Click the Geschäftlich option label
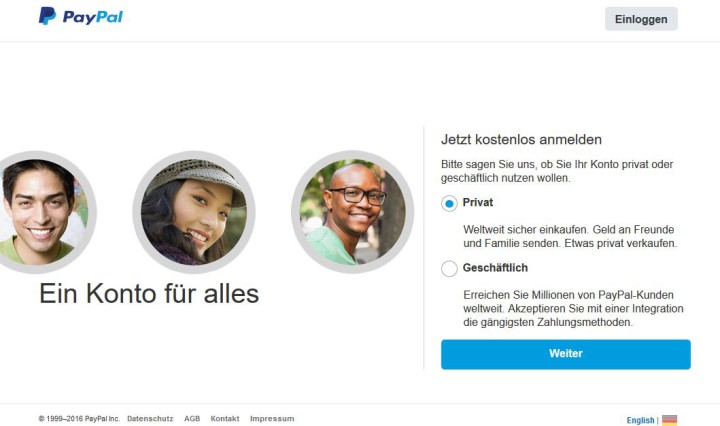Viewport: 720px width, 426px height. 495,268
